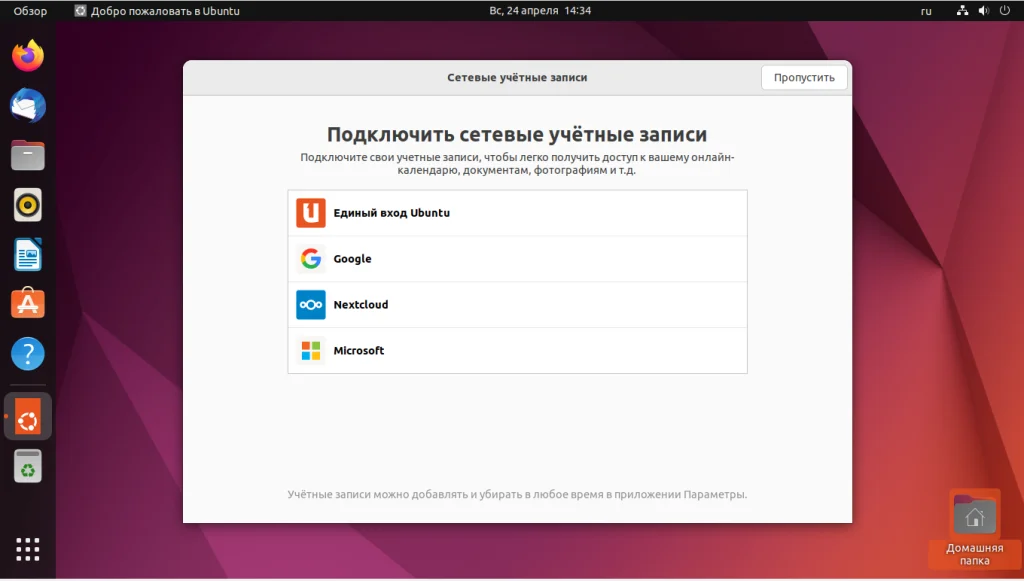1024x581 pixels.
Task: Click the Google provider logo
Action: [310, 258]
